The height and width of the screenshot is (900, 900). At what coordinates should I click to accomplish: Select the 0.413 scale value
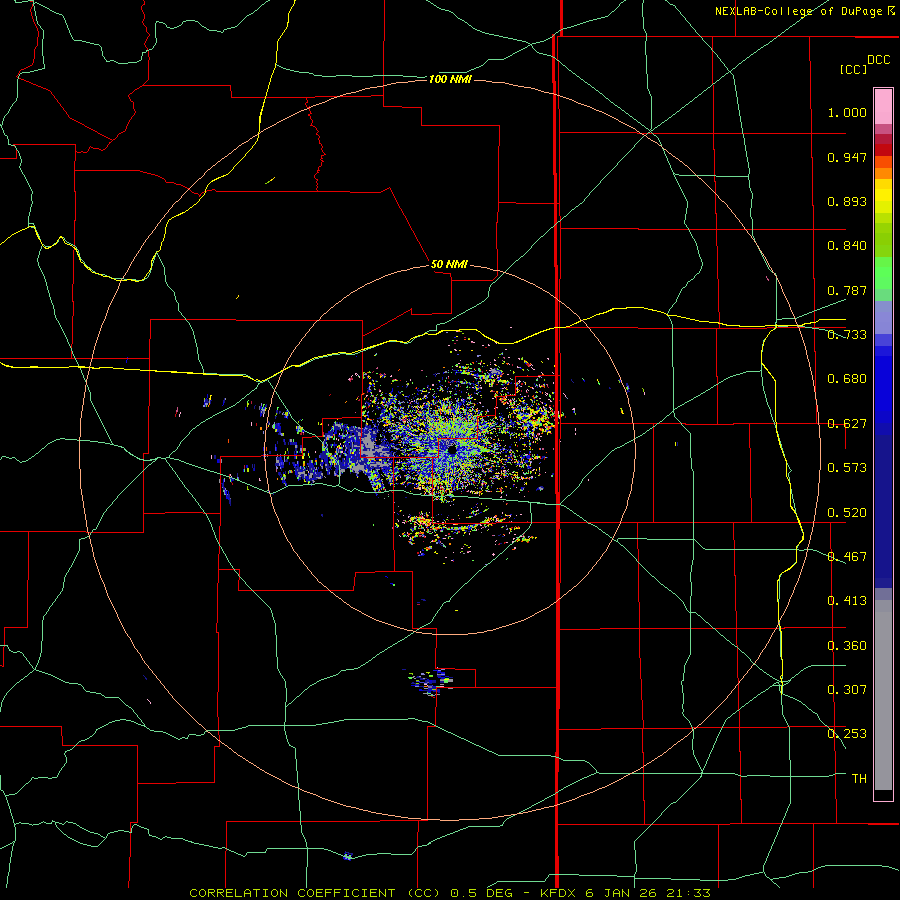pos(847,601)
